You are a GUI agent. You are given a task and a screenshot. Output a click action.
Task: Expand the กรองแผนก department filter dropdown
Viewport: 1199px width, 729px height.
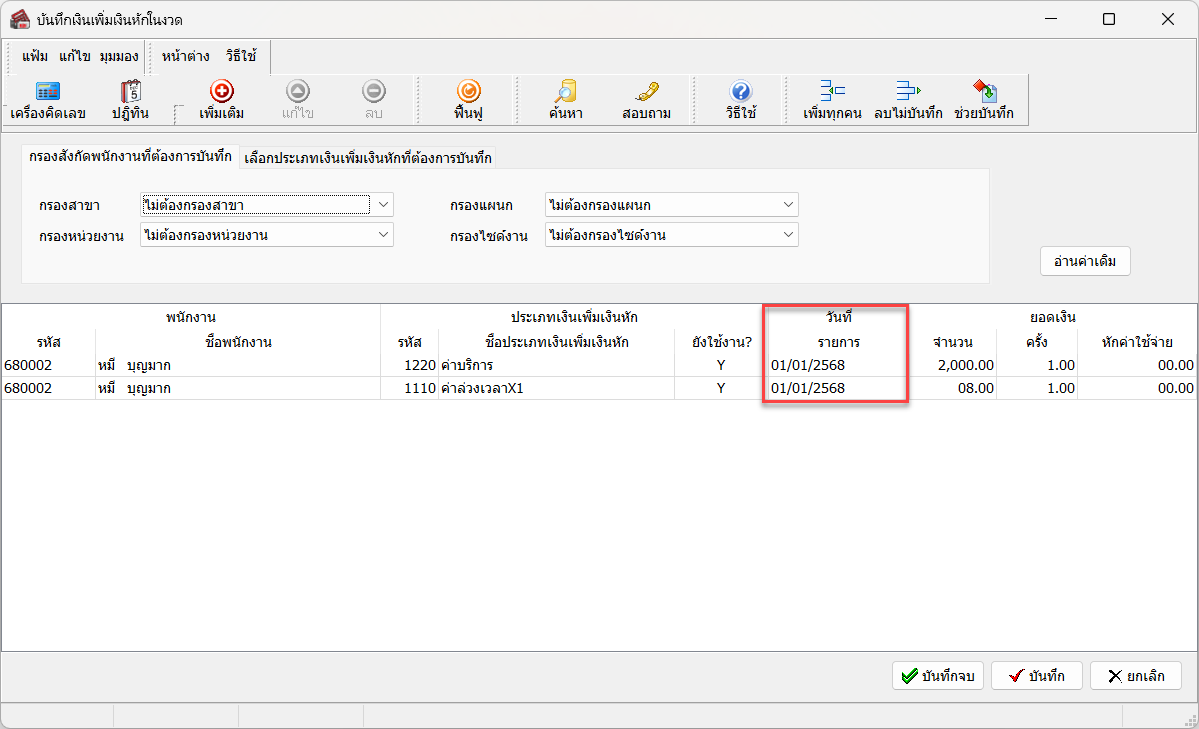tap(788, 205)
